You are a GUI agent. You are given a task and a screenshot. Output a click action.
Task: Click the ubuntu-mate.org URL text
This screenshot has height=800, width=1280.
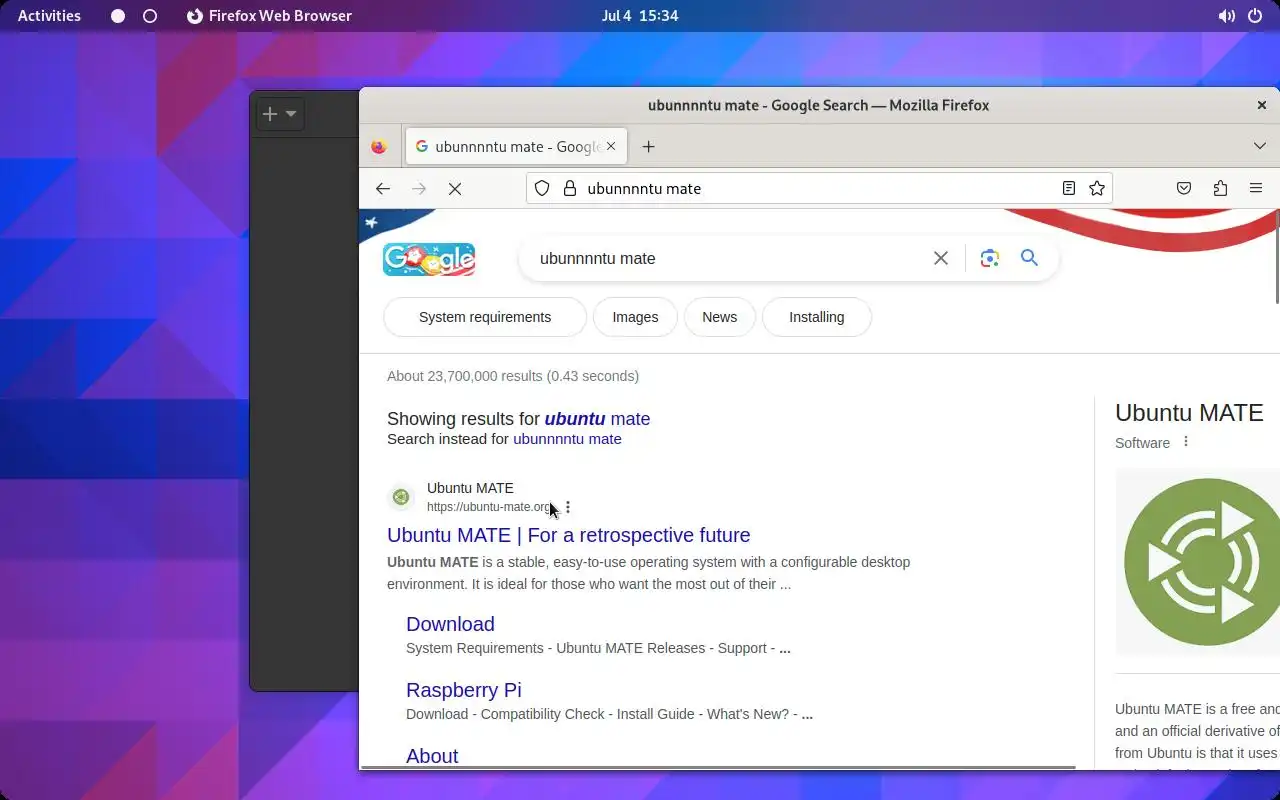coord(489,507)
